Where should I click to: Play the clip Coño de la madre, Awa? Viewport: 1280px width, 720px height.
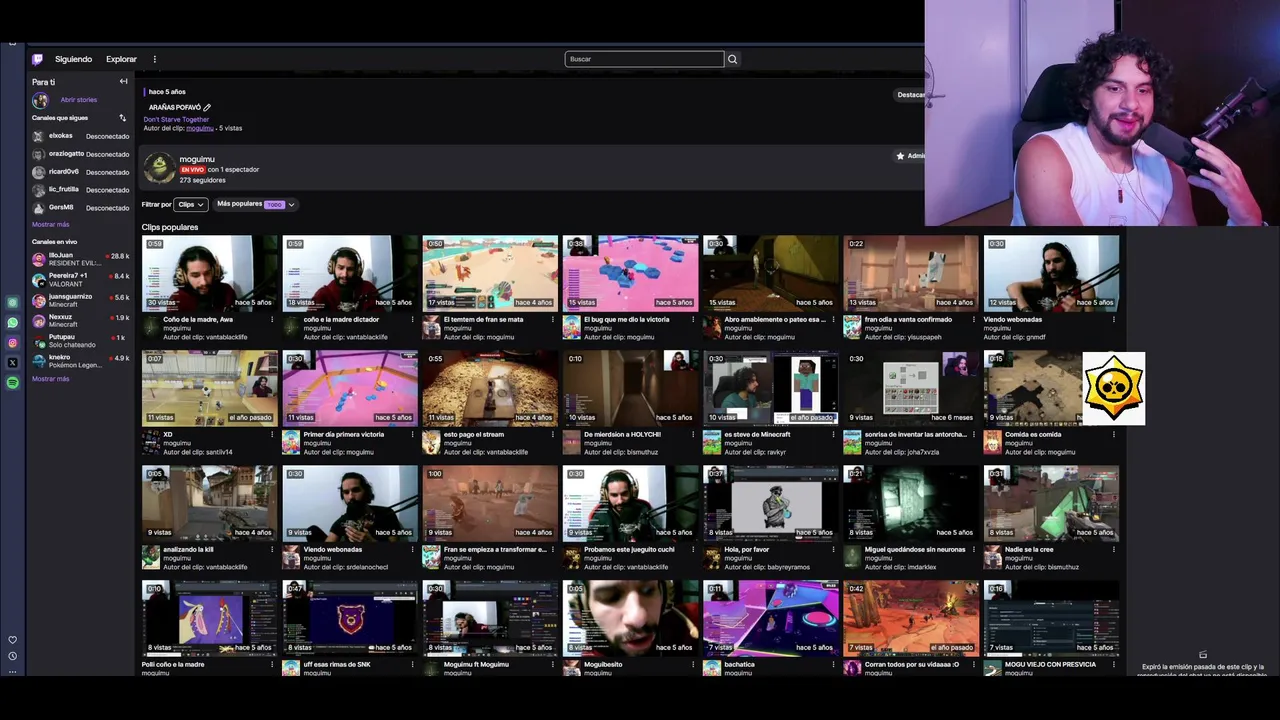[x=209, y=273]
